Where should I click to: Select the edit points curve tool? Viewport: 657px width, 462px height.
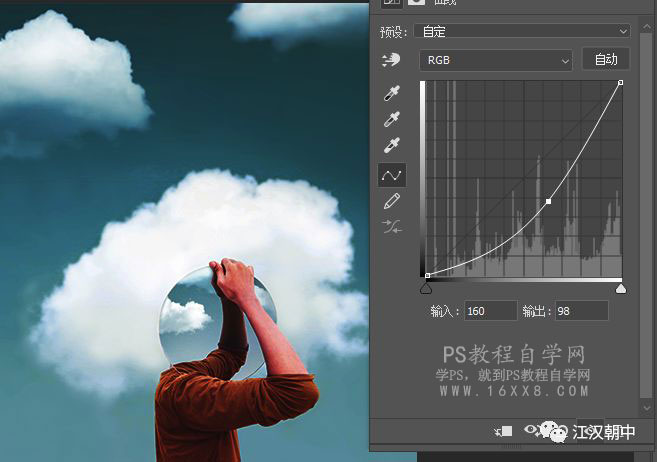(392, 175)
